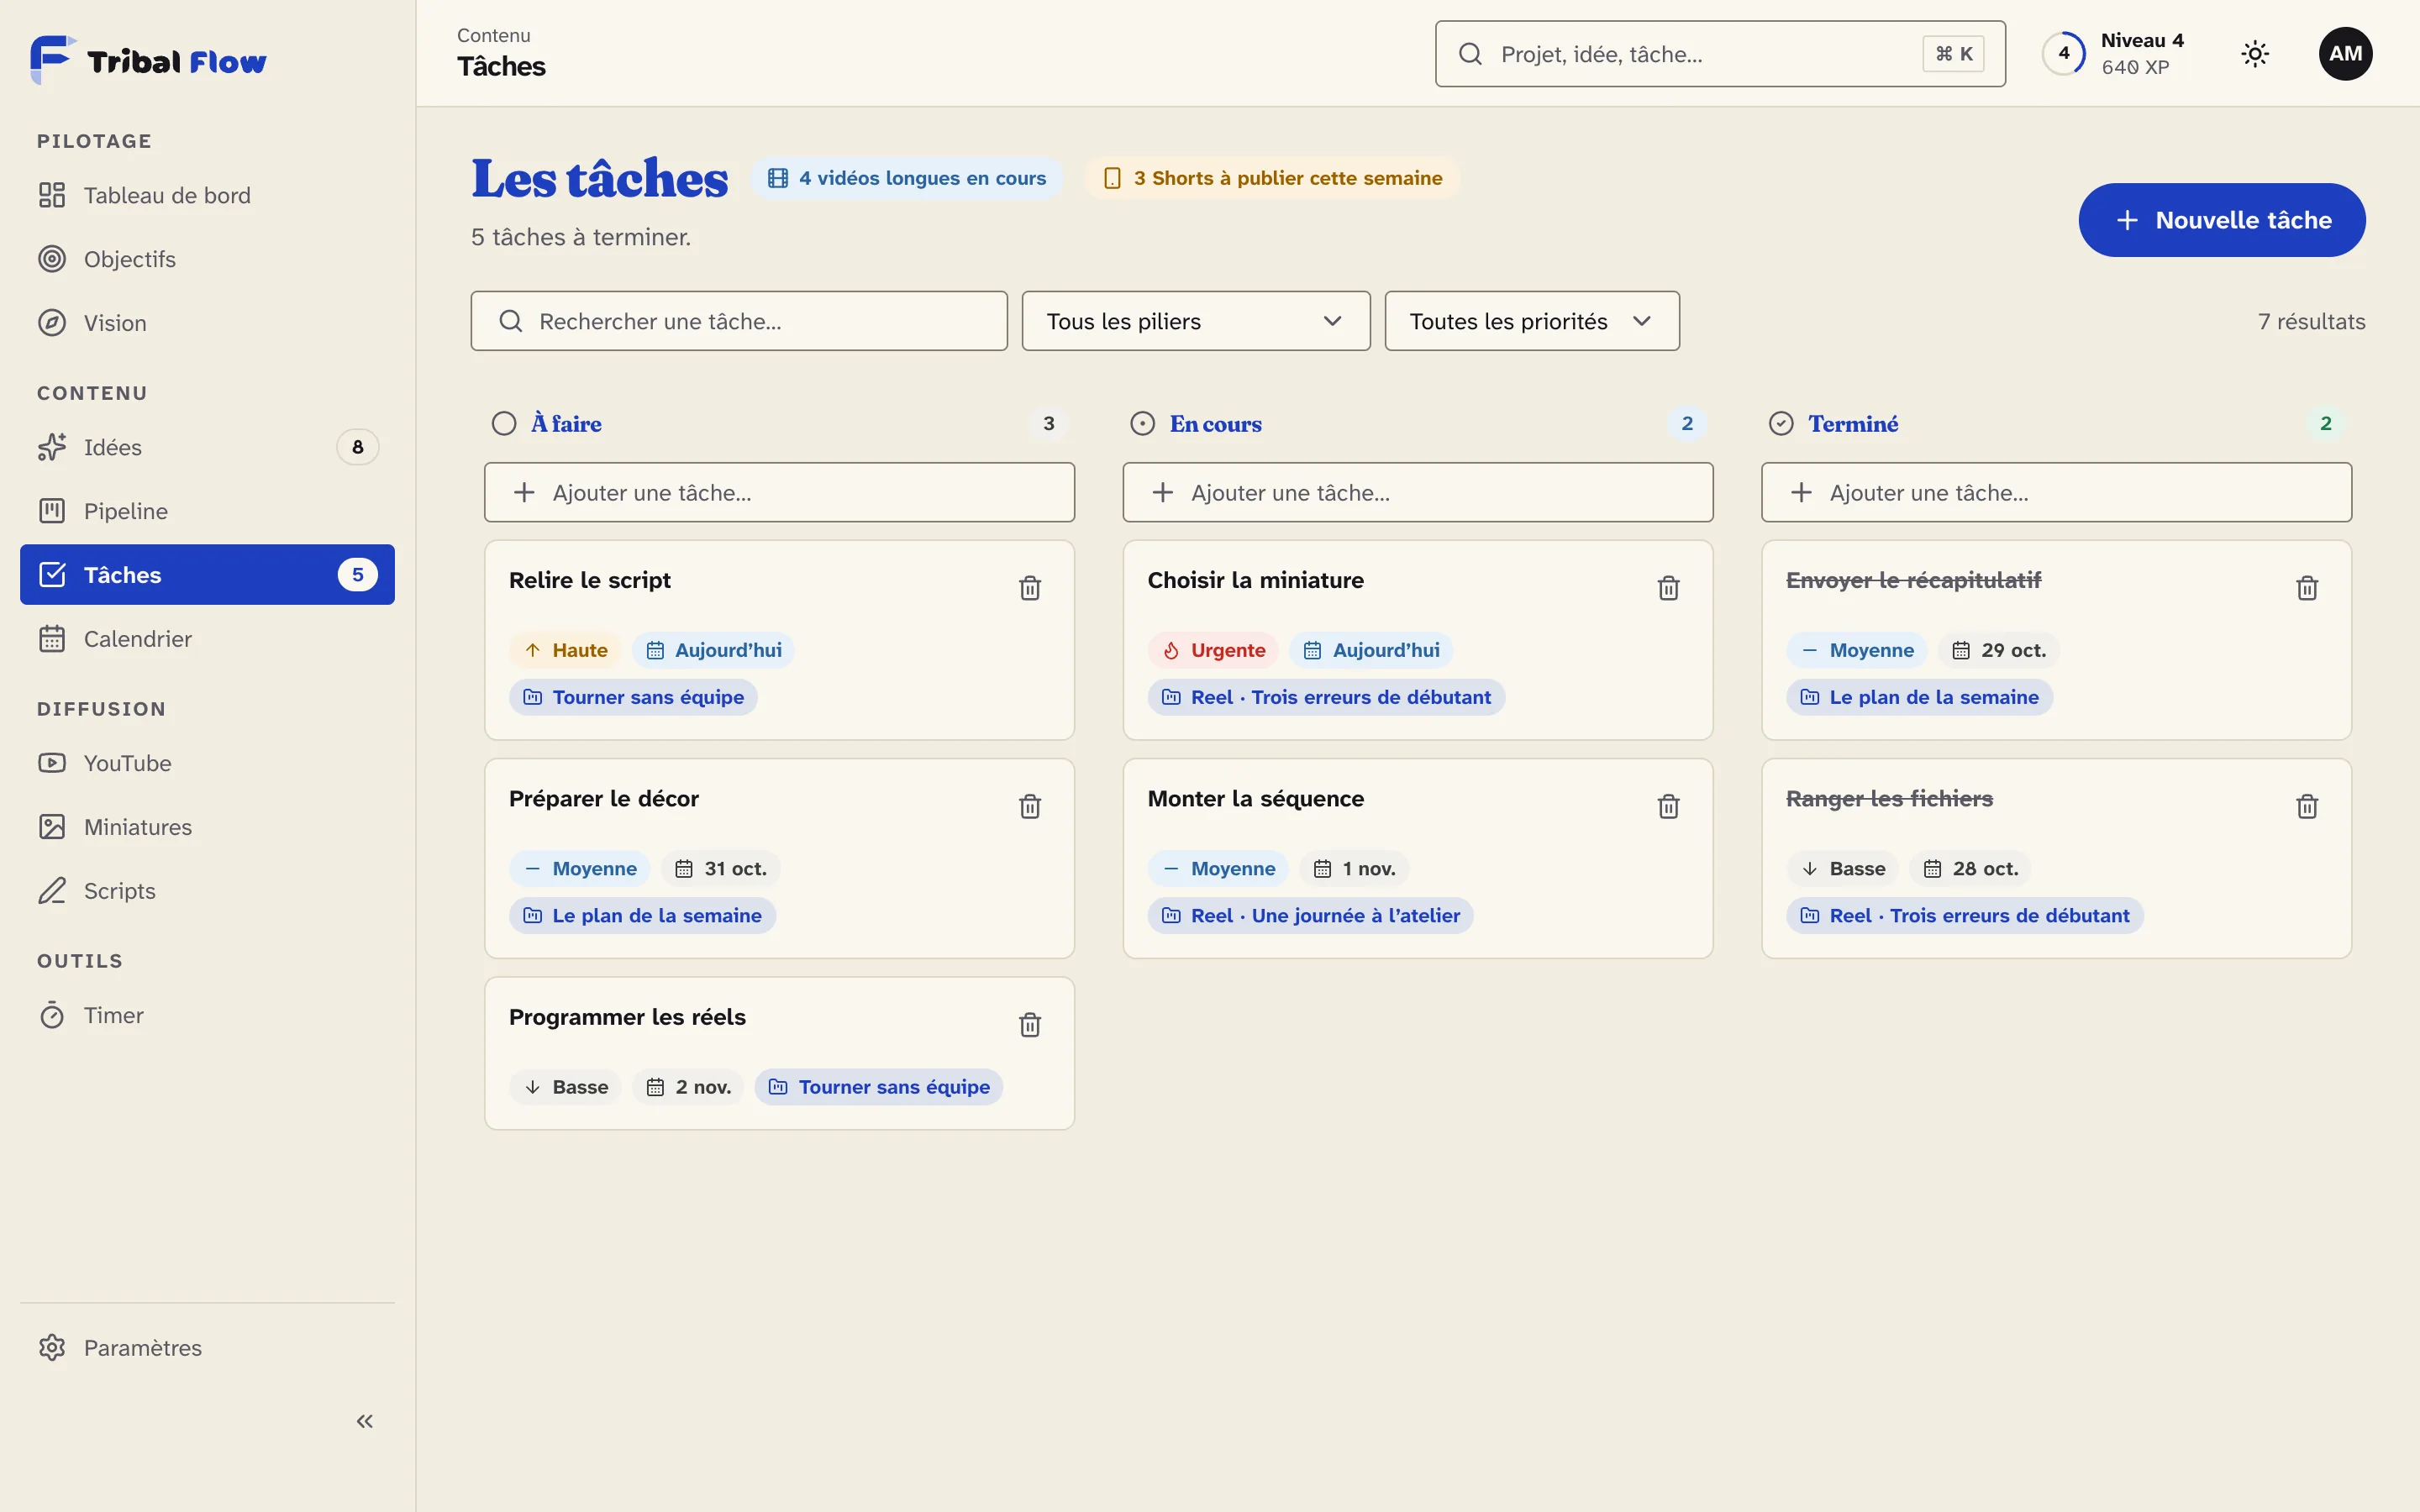Open the Pipeline view
Image resolution: width=2420 pixels, height=1512 pixels.
point(207,511)
